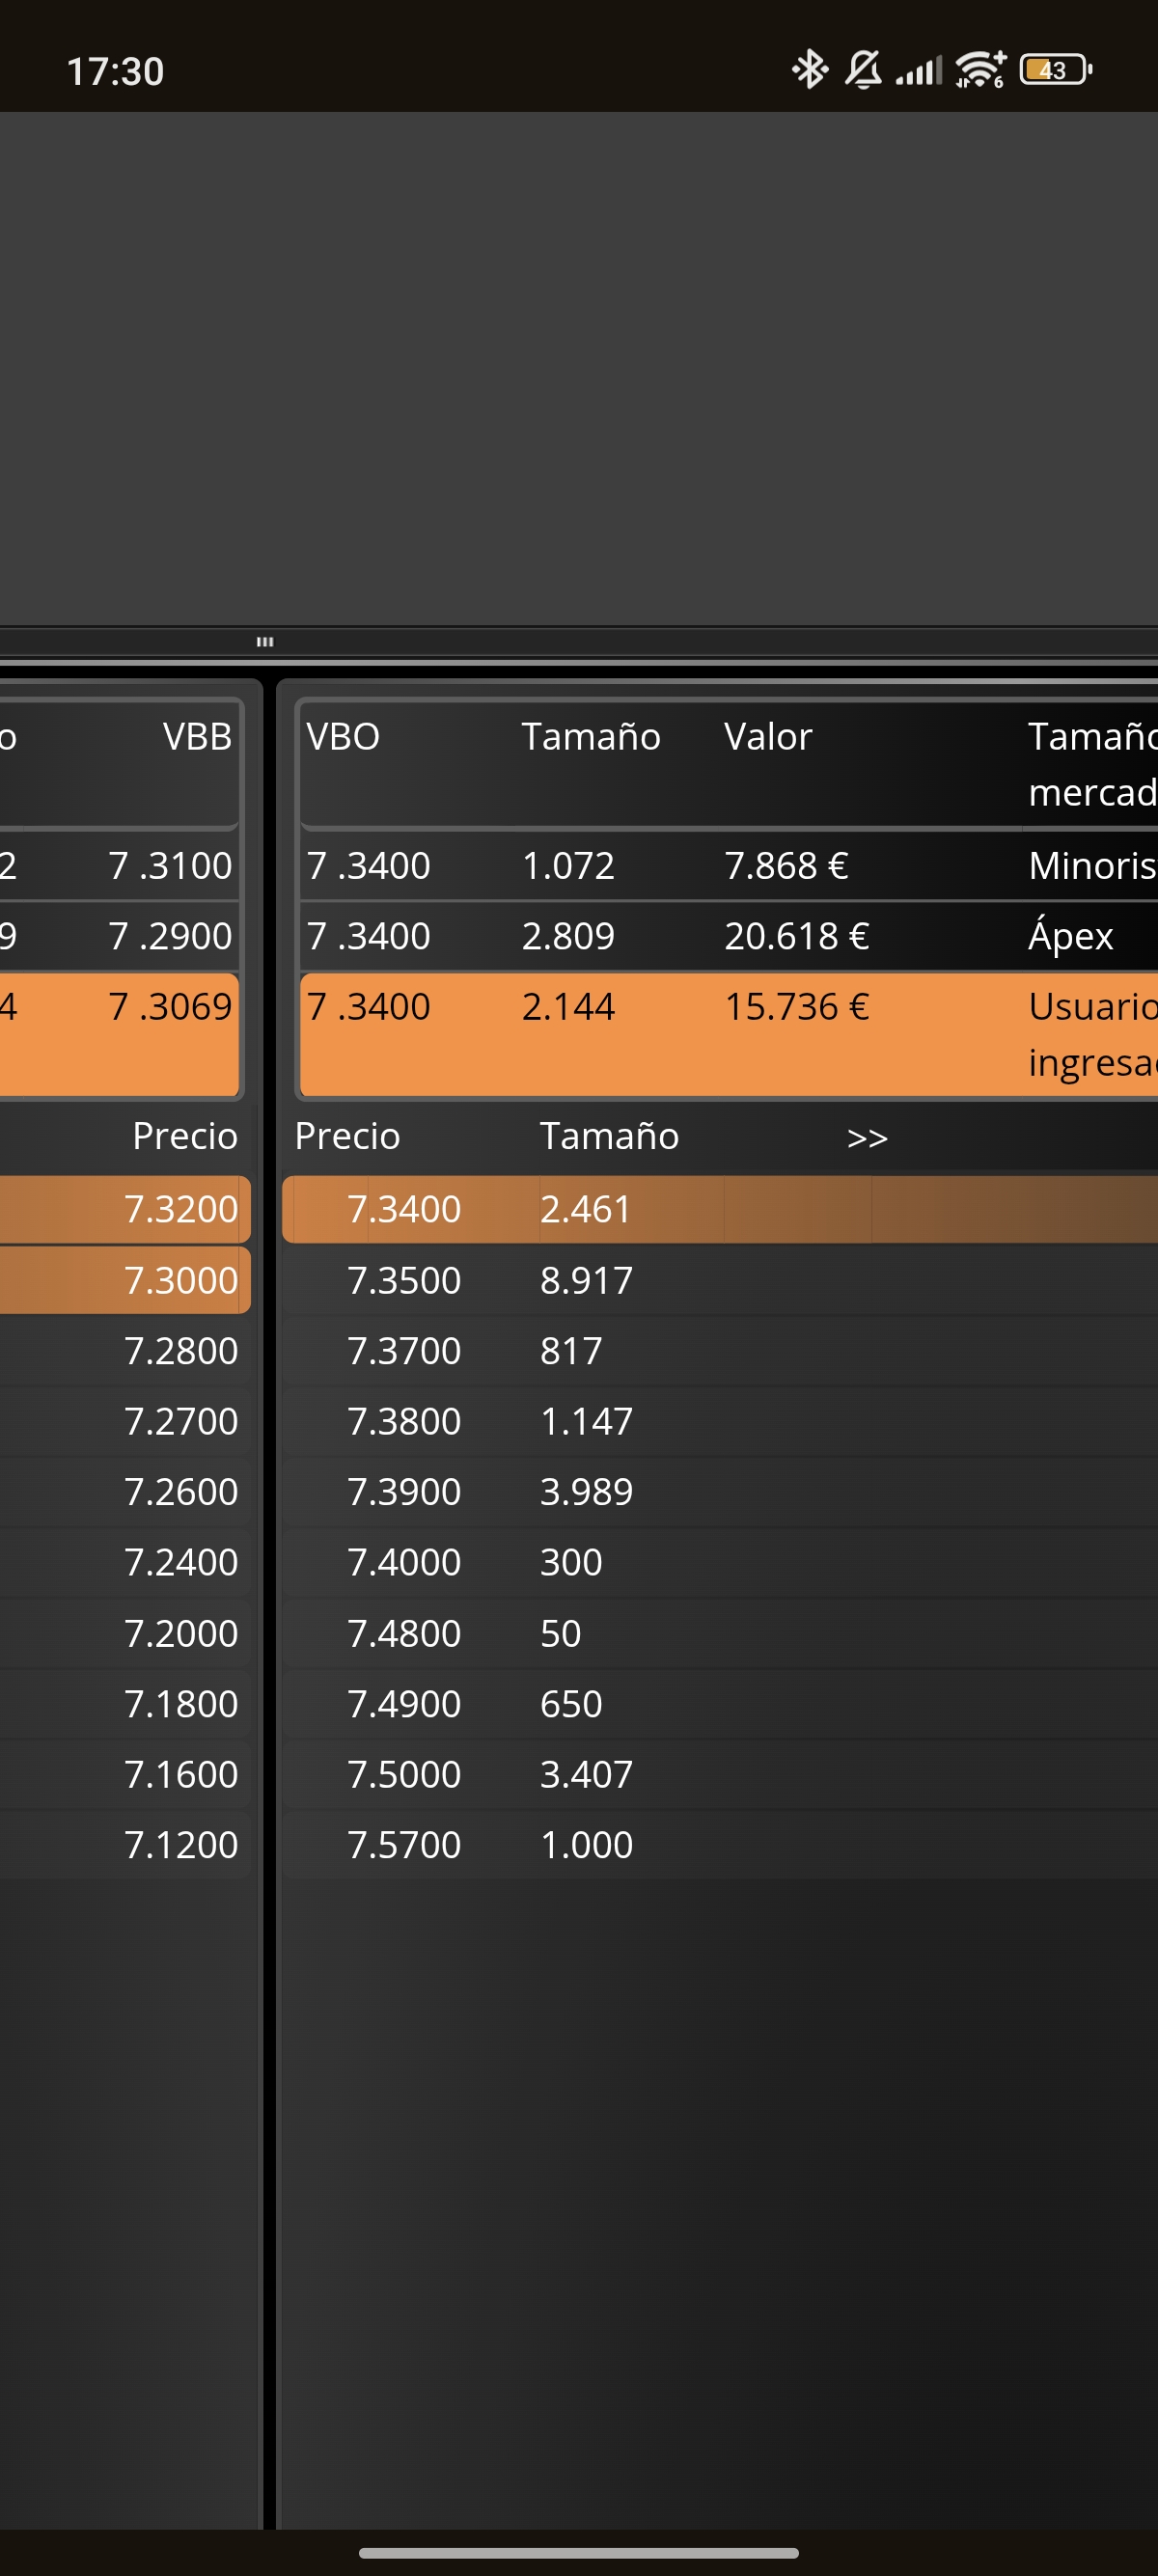1158x2576 pixels.
Task: Select ask size 2.461
Action: click(x=586, y=1209)
